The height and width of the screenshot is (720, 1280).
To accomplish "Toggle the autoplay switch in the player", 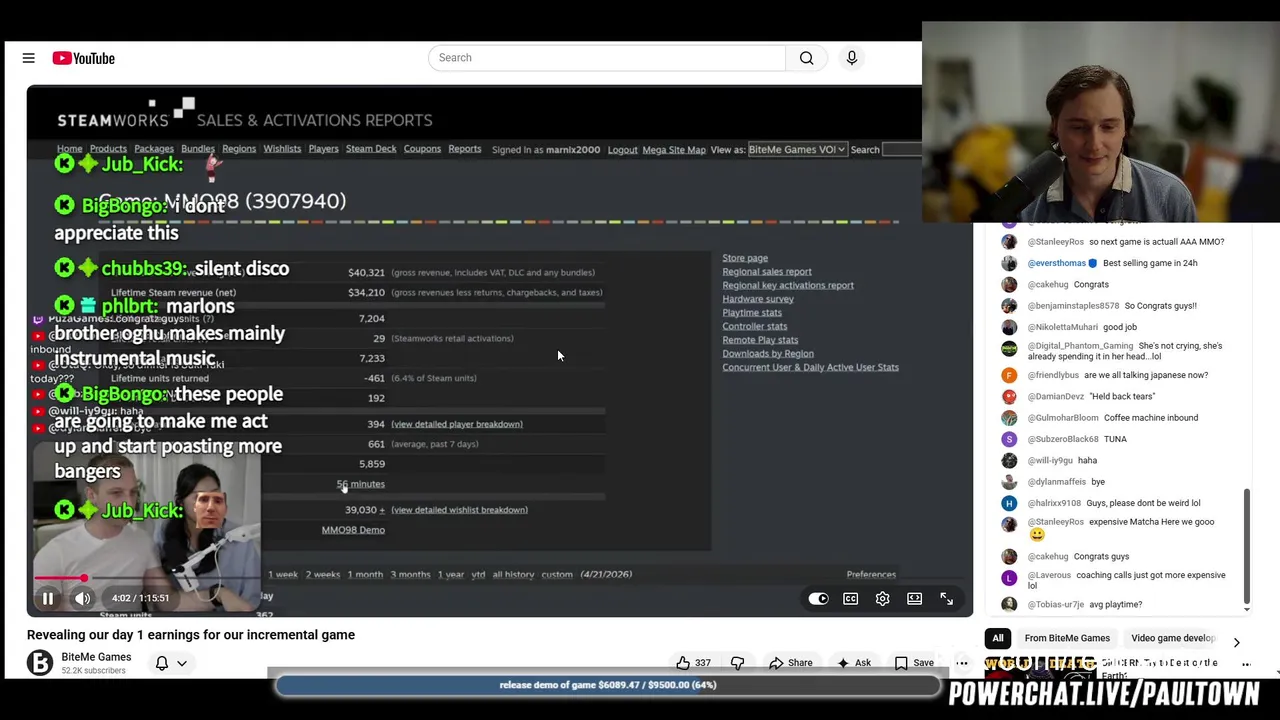I will [x=818, y=598].
